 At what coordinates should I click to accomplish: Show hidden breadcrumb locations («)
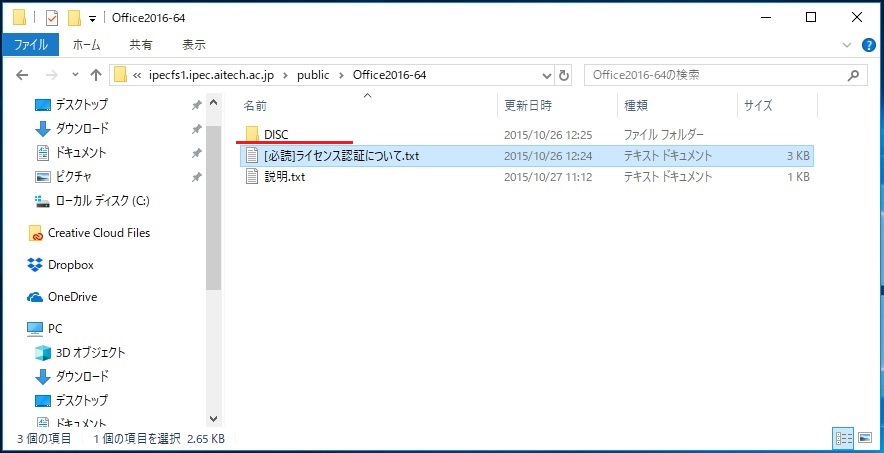pyautogui.click(x=137, y=75)
